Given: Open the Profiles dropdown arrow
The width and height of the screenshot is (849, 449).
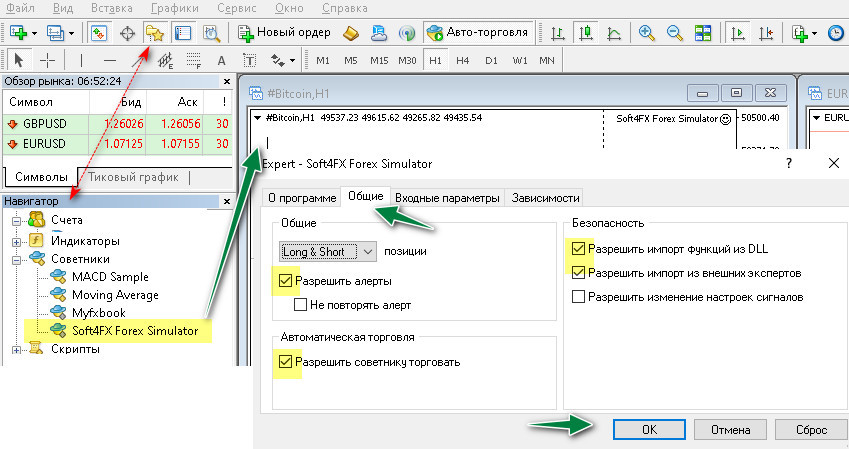Looking at the screenshot, I should (x=71, y=34).
